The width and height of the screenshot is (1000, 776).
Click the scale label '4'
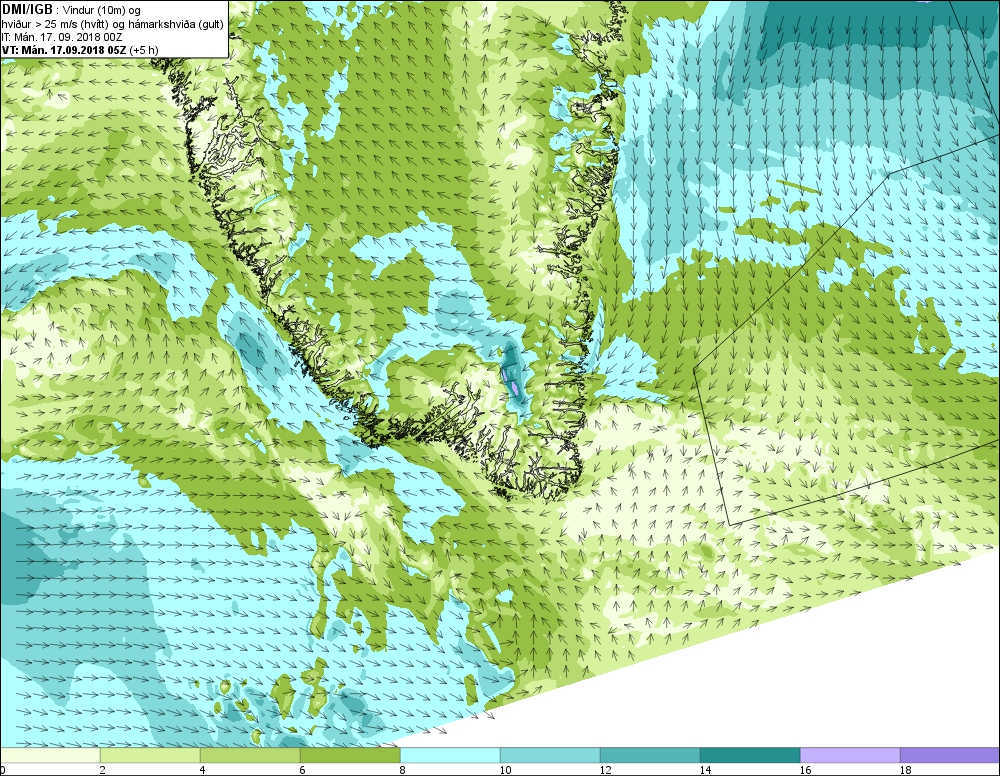[203, 770]
